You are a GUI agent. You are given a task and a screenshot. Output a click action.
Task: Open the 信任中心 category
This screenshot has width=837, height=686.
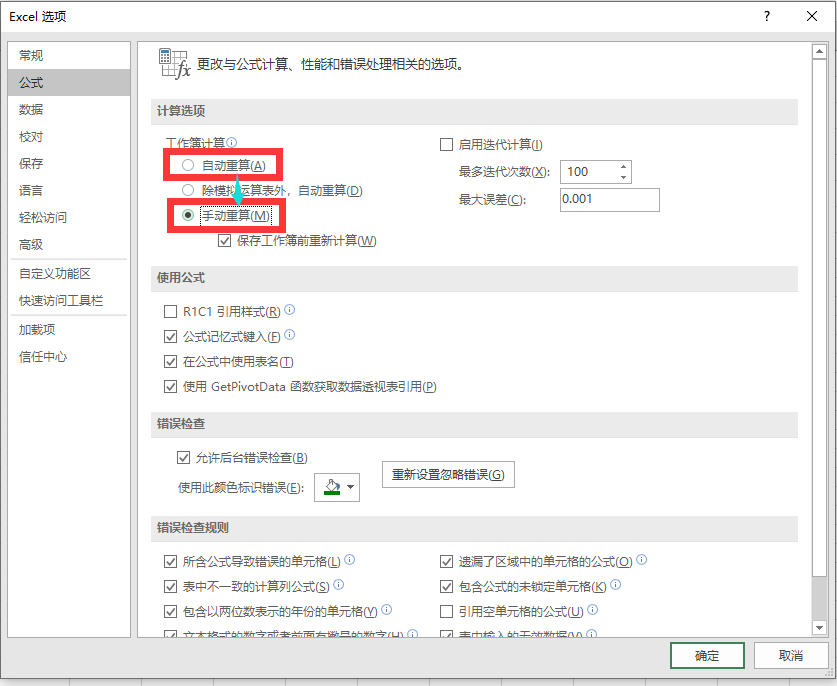(x=69, y=357)
